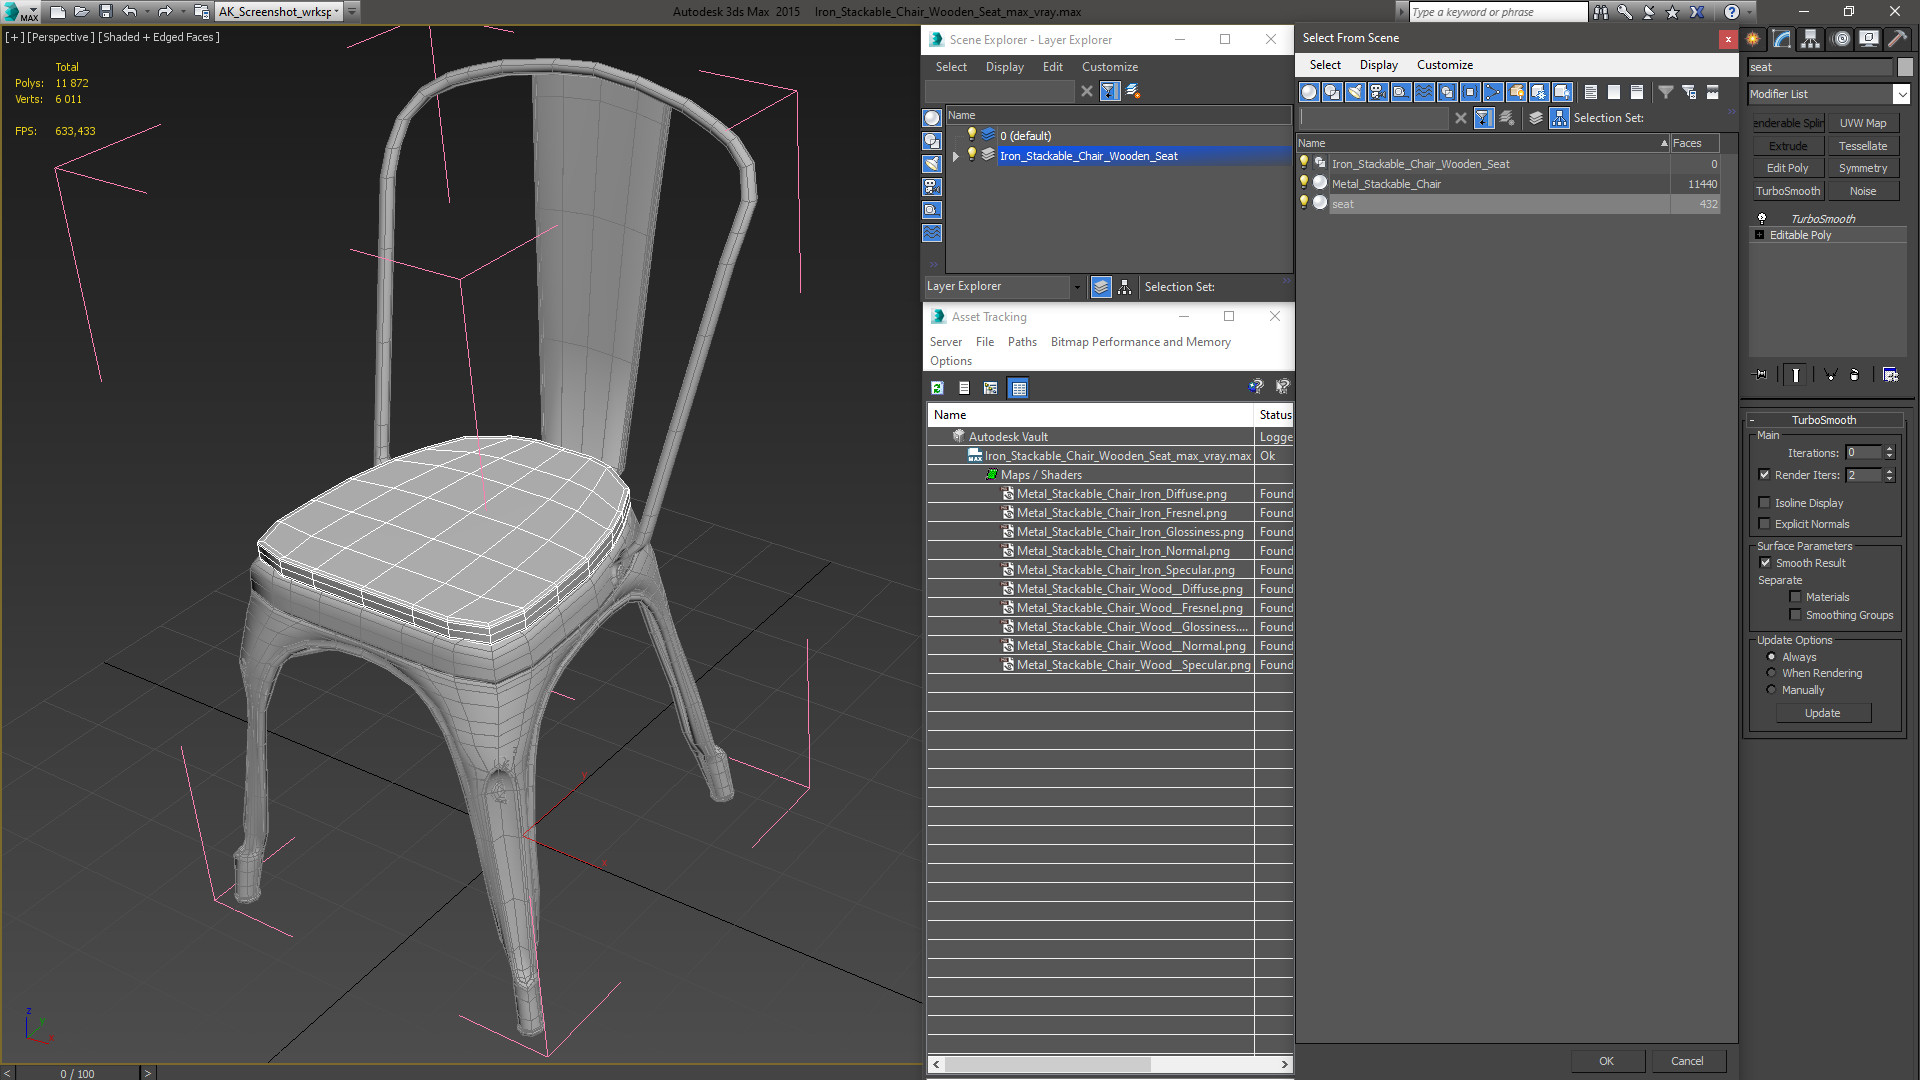Viewport: 1920px width, 1080px height.
Task: Open the Undo history dropdown arrow
Action: point(146,12)
